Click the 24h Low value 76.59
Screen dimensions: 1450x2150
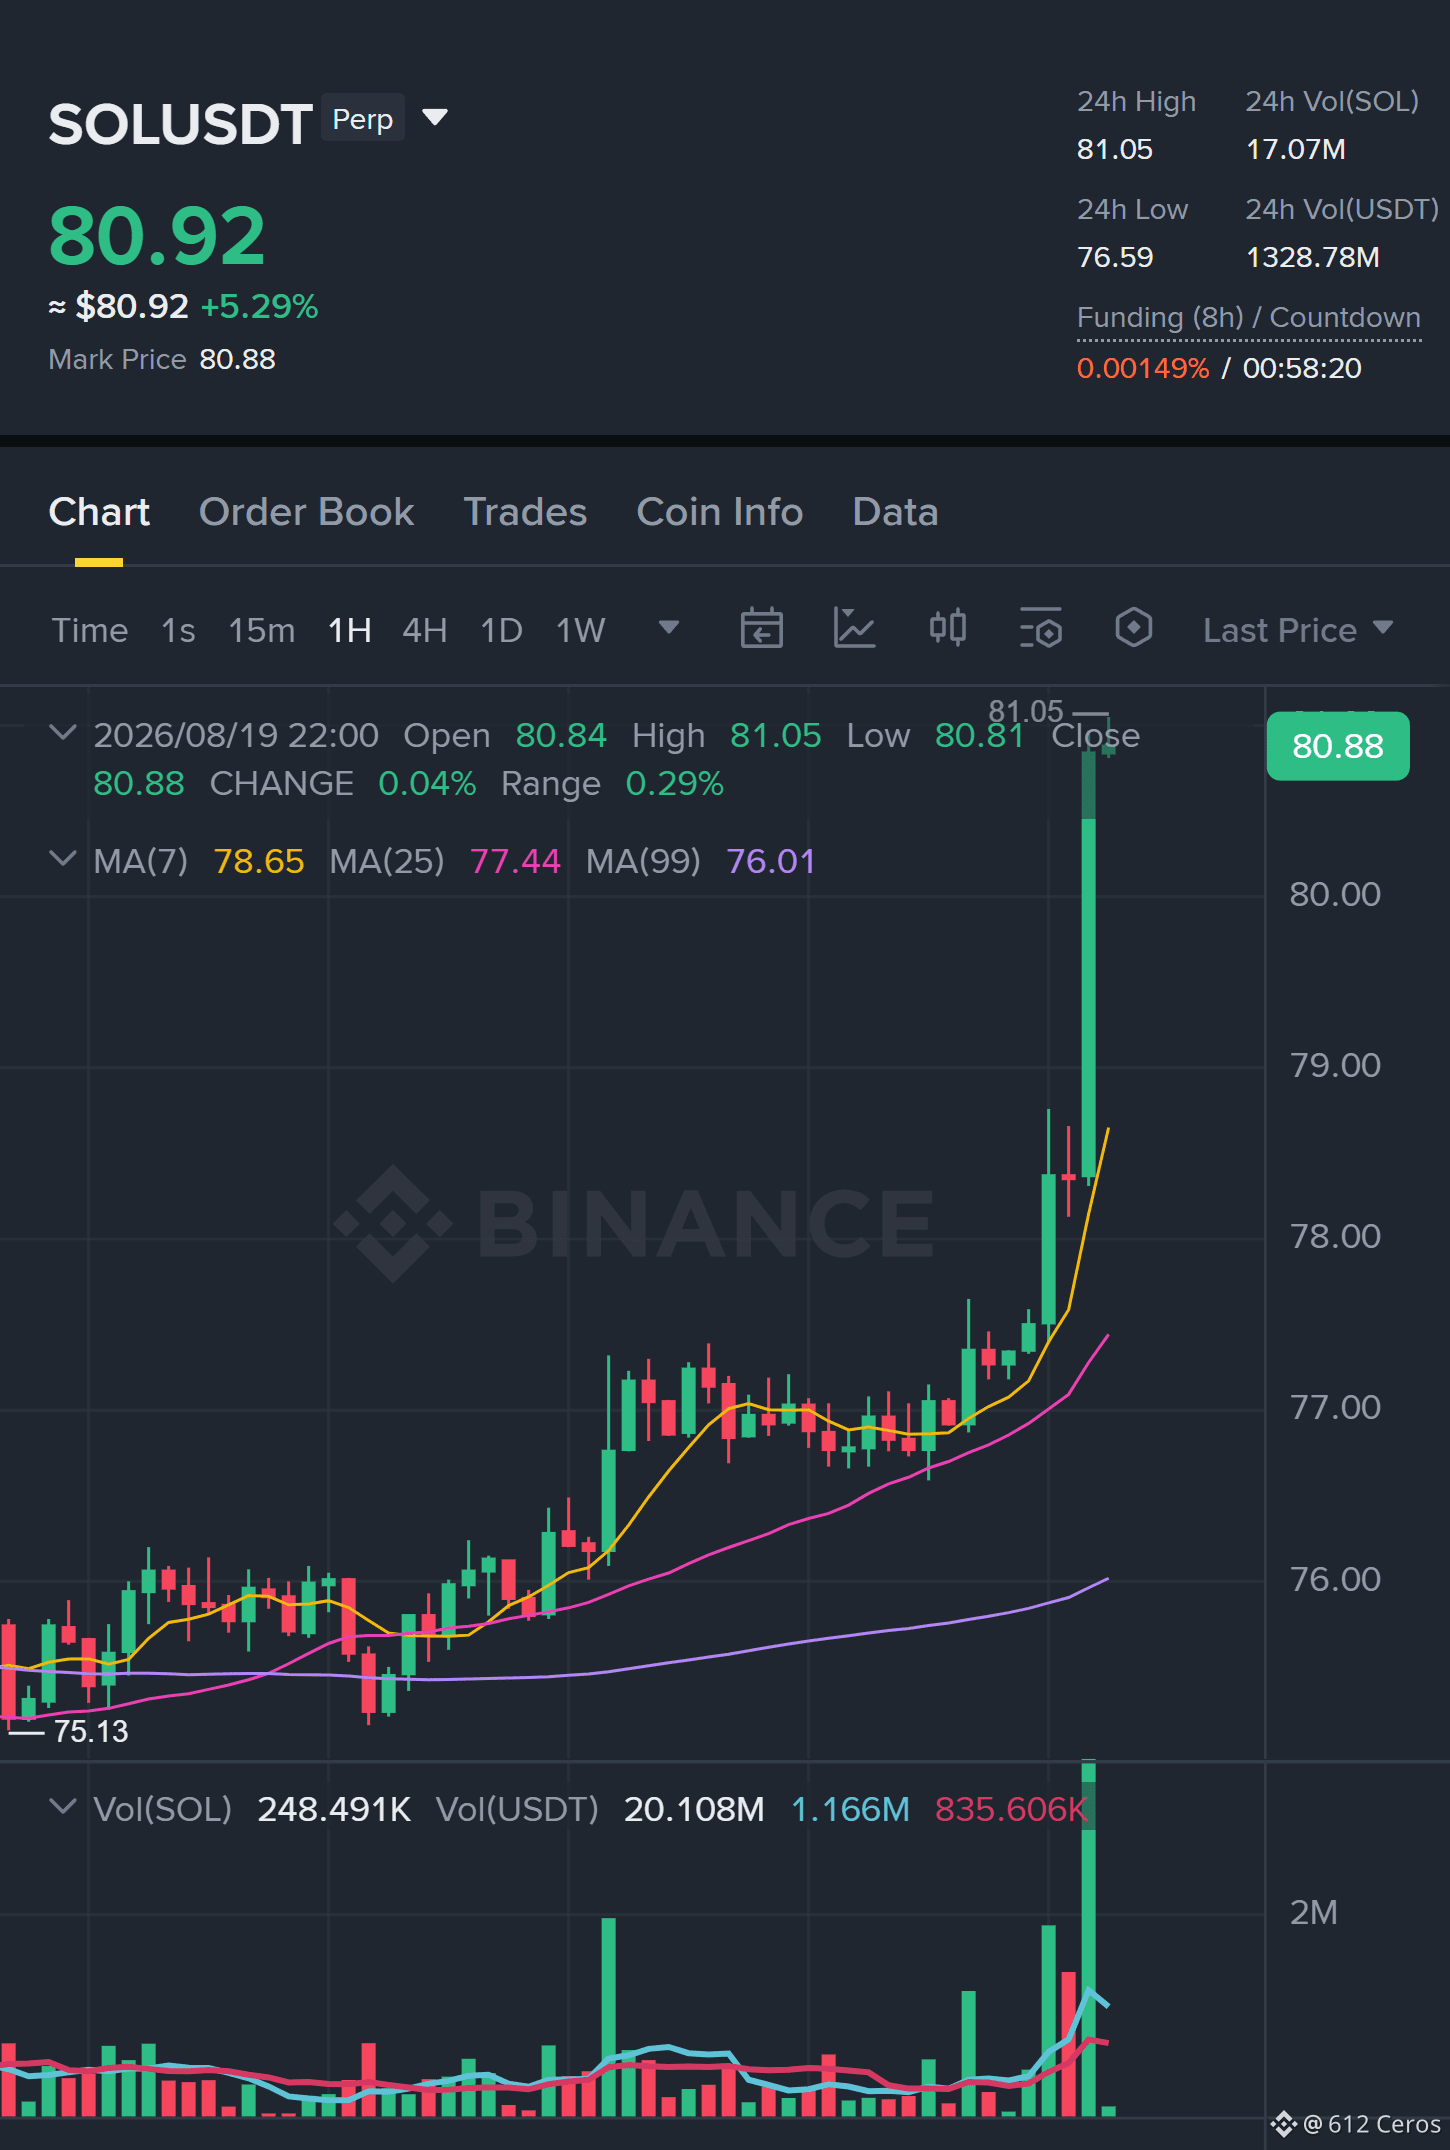point(1115,257)
